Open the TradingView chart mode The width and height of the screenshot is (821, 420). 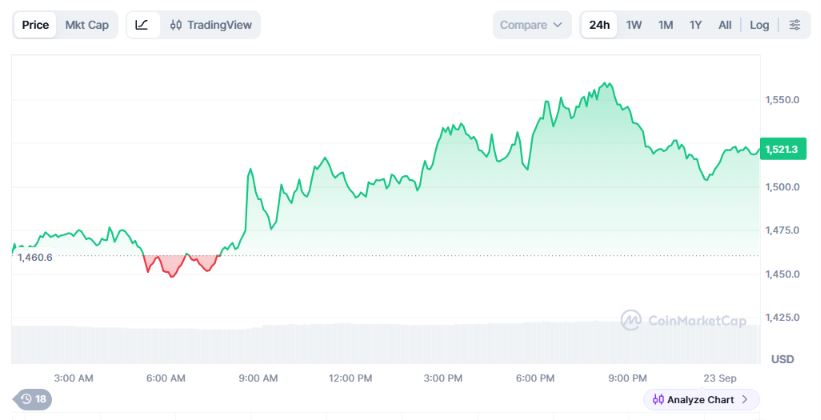211,25
